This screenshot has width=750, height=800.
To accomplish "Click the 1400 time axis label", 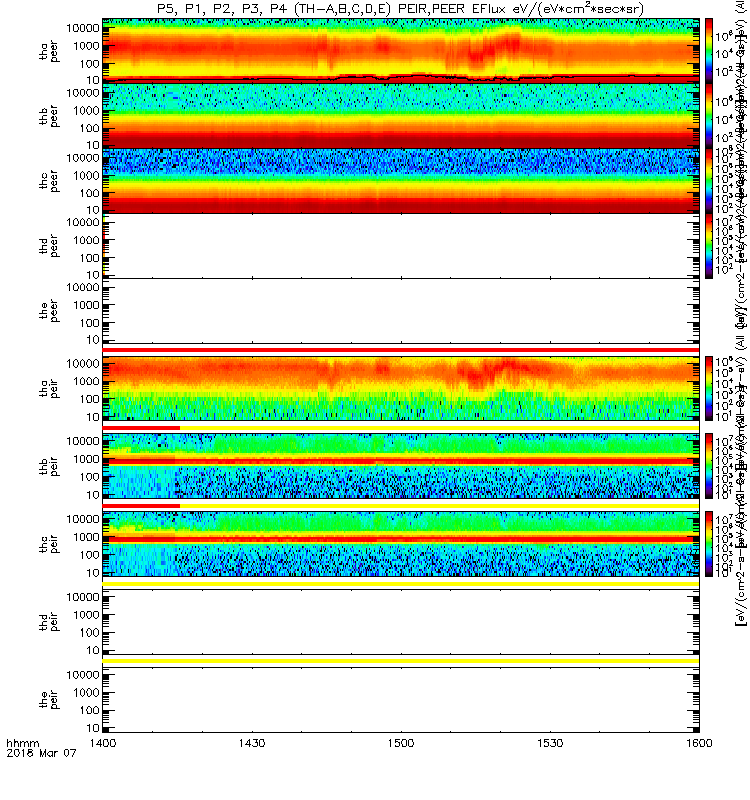I will point(103,743).
